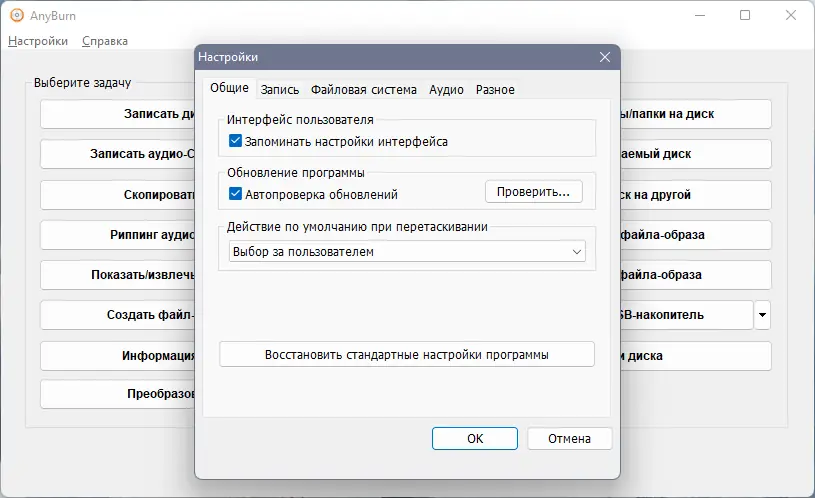Switch to the Запись tab

pos(280,89)
